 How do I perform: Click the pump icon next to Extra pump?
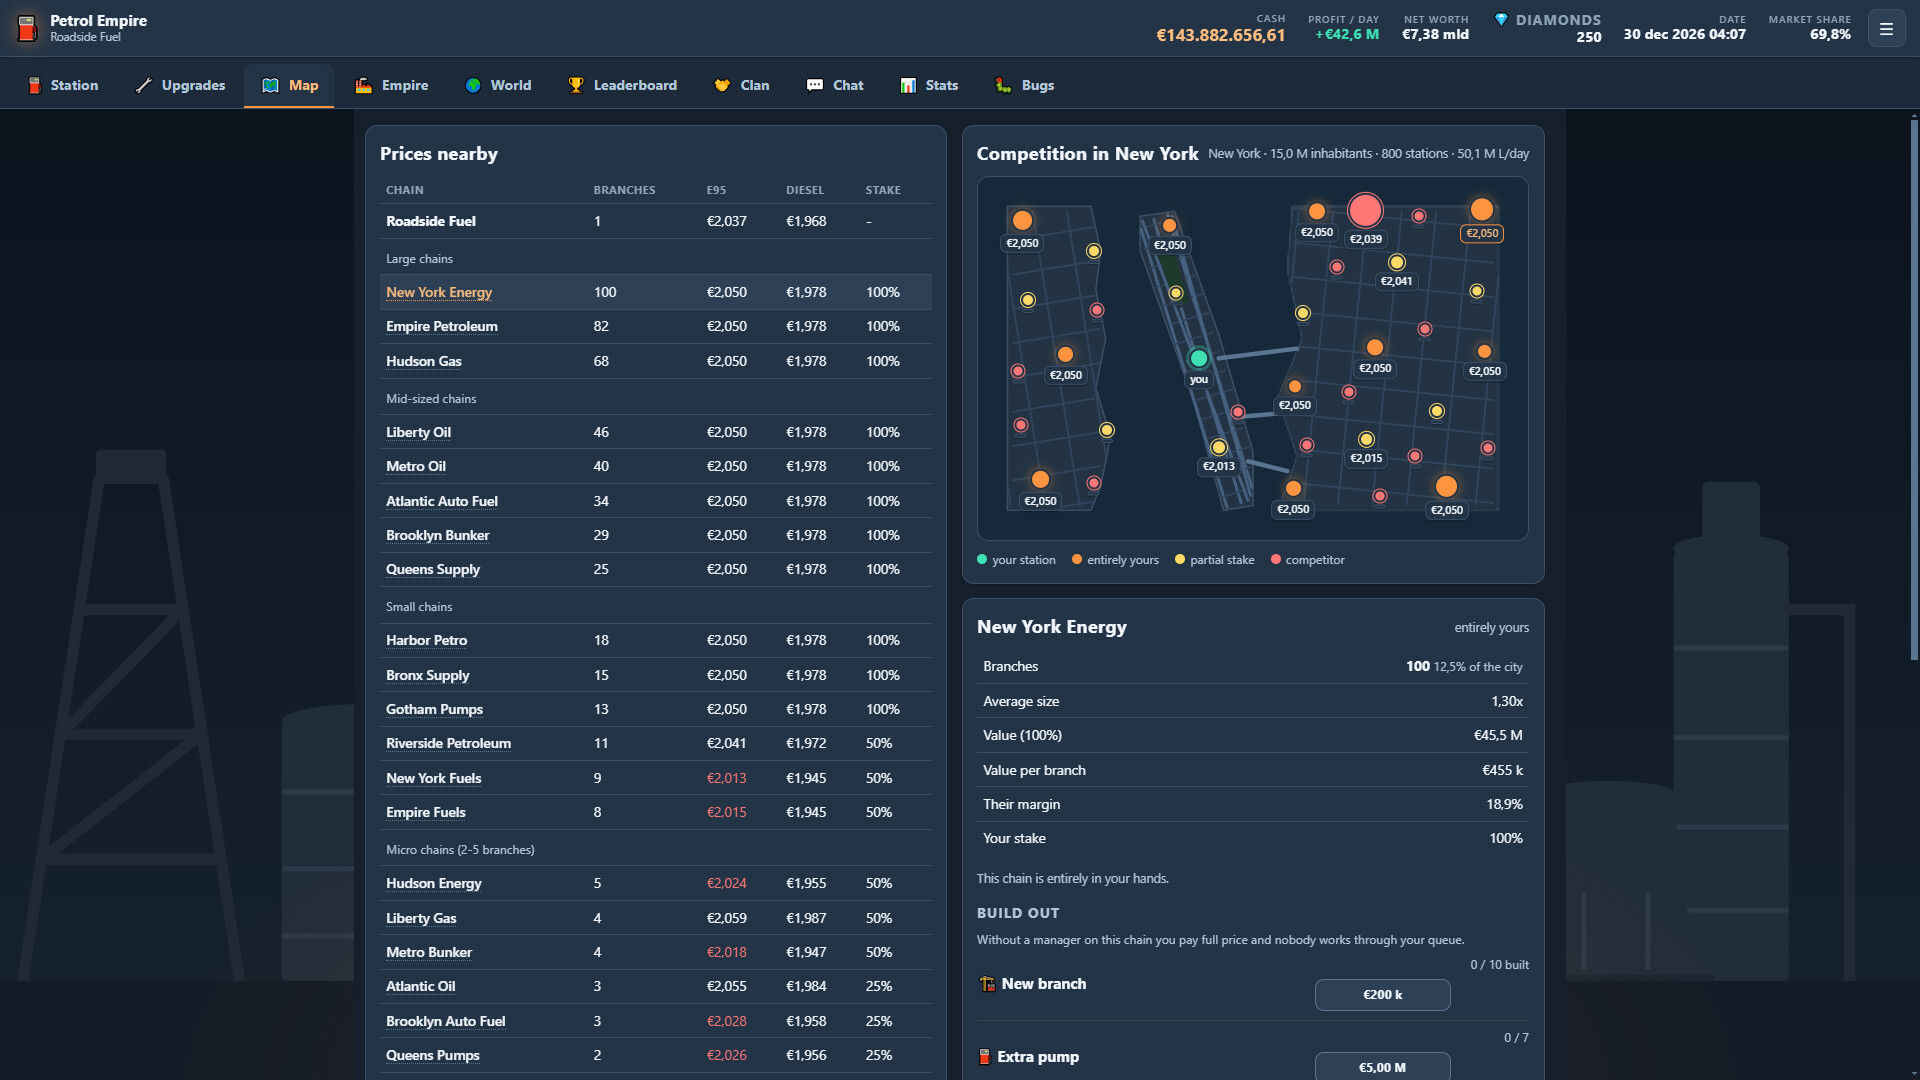(984, 1057)
